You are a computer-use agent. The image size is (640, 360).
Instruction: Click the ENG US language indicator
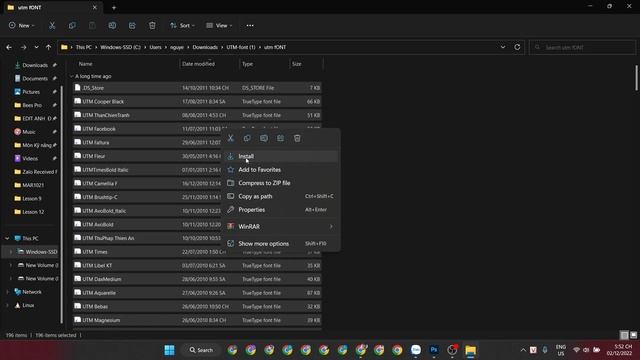(x=561, y=350)
